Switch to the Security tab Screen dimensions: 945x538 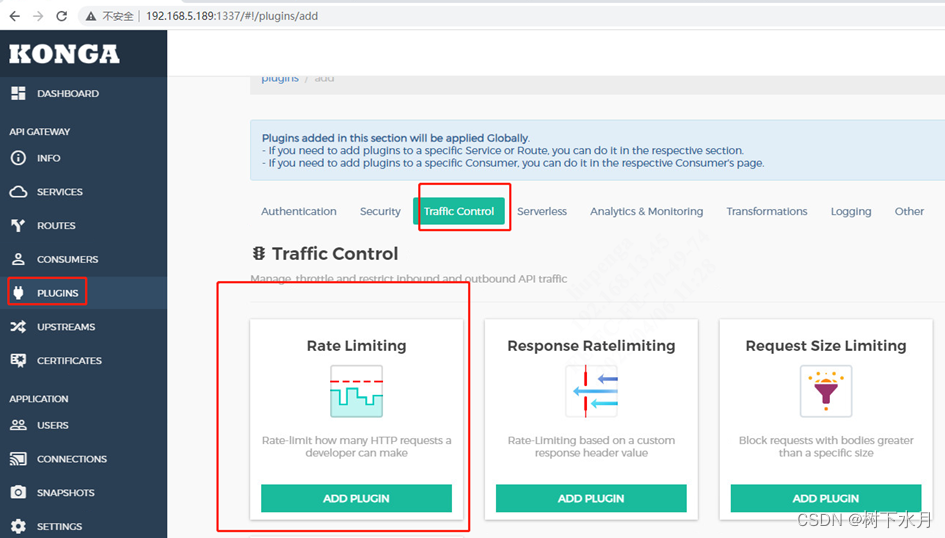click(x=380, y=211)
